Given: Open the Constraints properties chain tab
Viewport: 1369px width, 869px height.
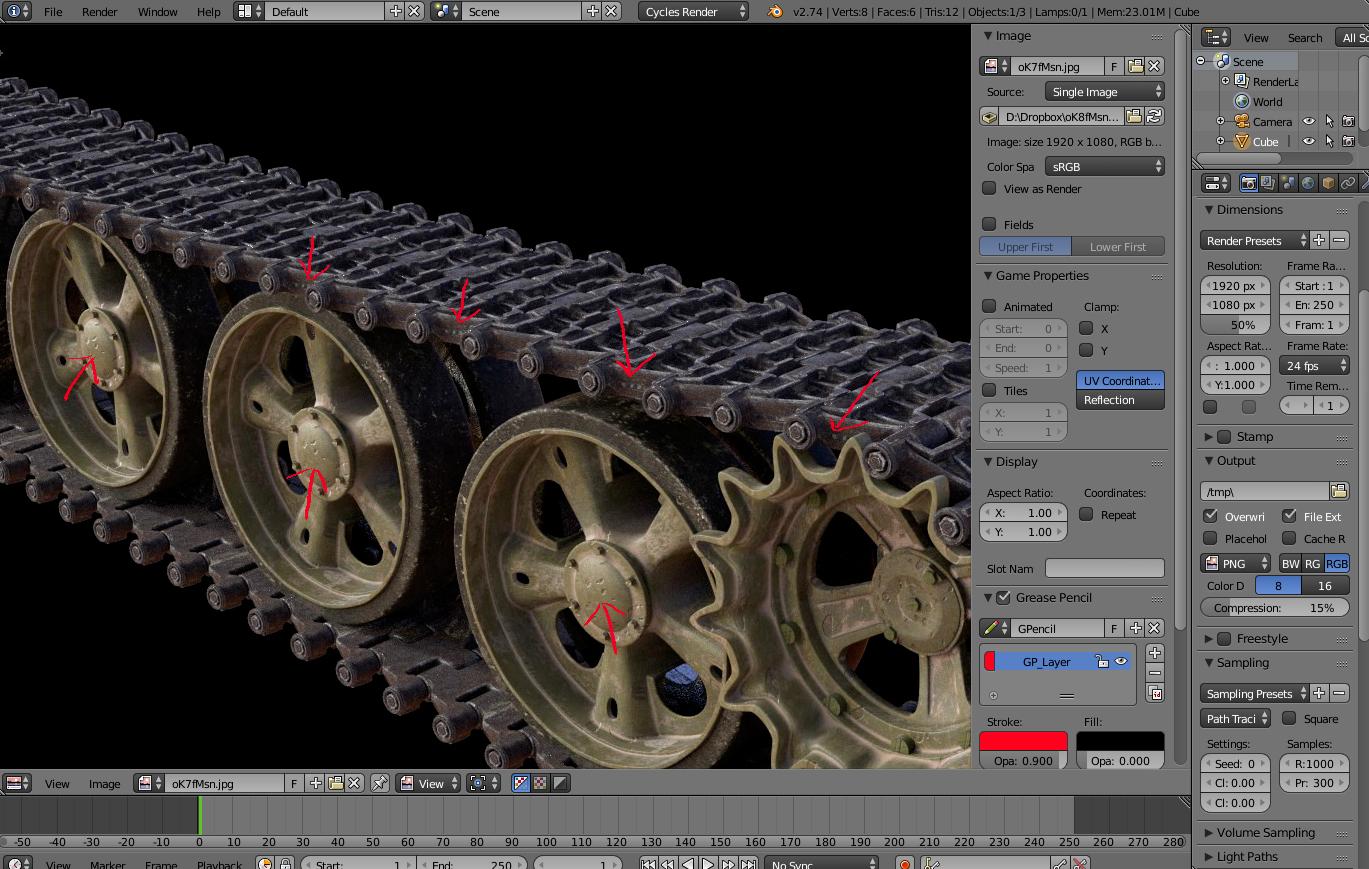Looking at the screenshot, I should [1348, 183].
